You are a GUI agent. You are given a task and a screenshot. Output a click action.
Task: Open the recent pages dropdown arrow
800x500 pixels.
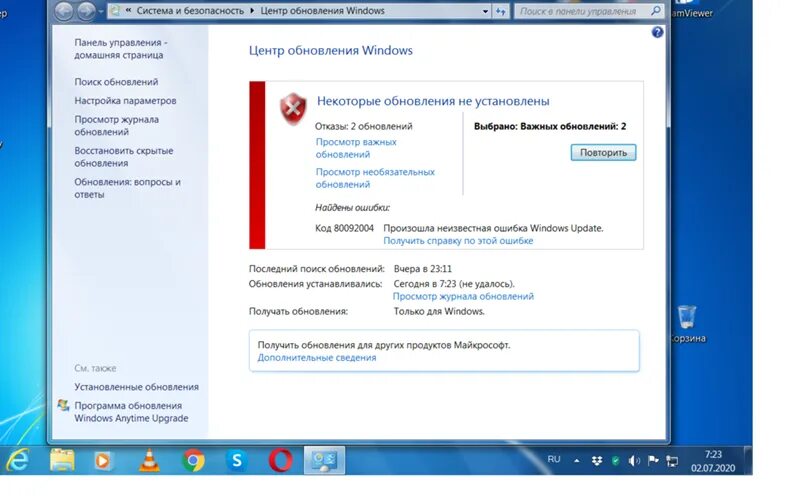click(x=101, y=12)
